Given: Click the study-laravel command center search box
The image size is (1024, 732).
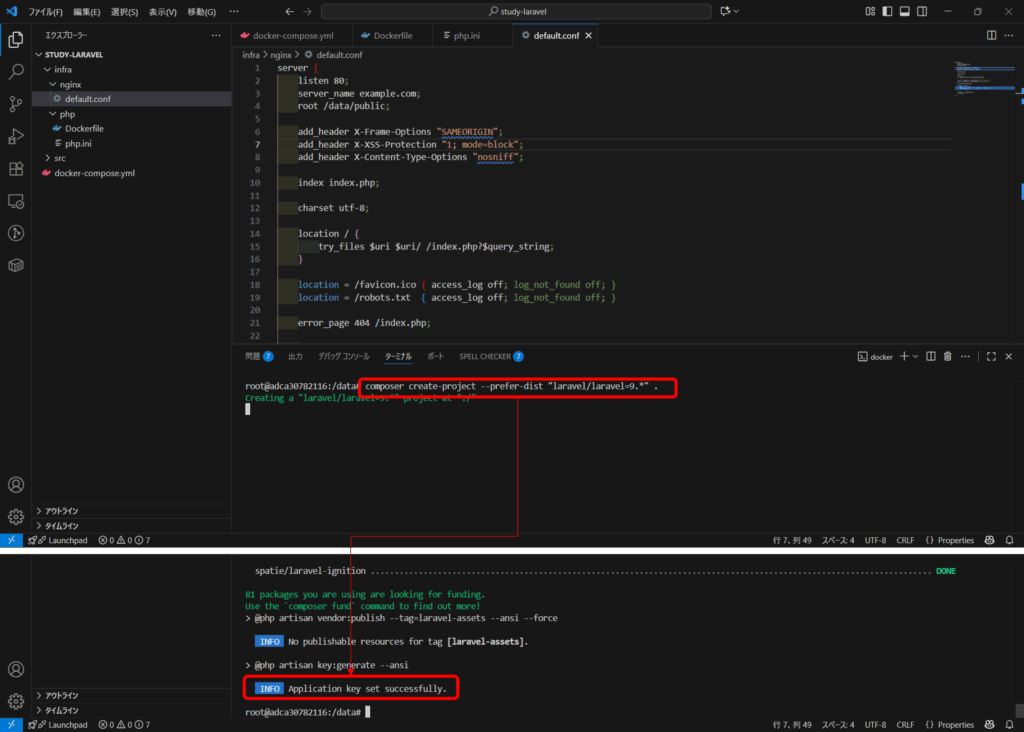Looking at the screenshot, I should [516, 11].
